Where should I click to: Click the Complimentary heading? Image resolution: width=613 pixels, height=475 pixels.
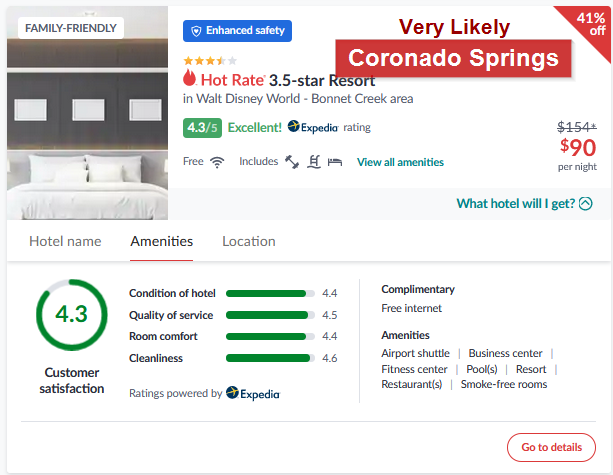(418, 289)
